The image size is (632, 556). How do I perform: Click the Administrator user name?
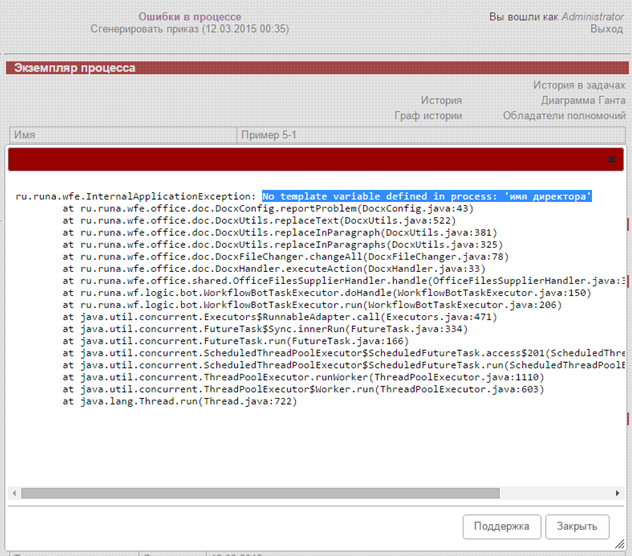click(592, 17)
